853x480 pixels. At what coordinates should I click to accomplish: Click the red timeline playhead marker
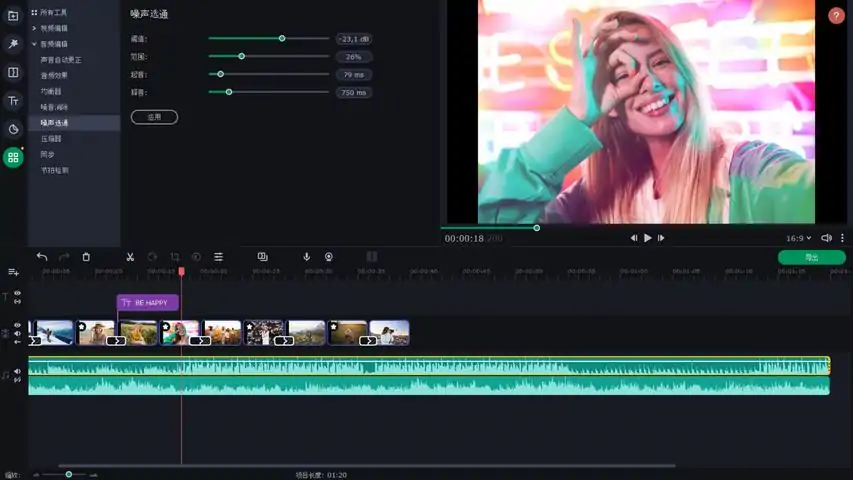click(x=182, y=271)
